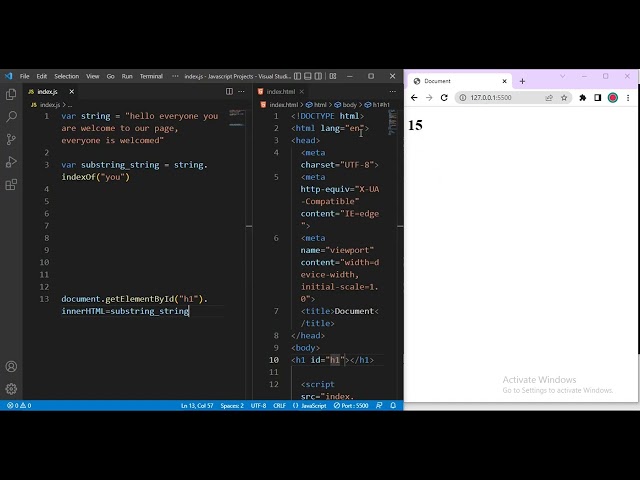The image size is (640, 480).
Task: Close the Document tab in Chrome
Action: pyautogui.click(x=504, y=81)
